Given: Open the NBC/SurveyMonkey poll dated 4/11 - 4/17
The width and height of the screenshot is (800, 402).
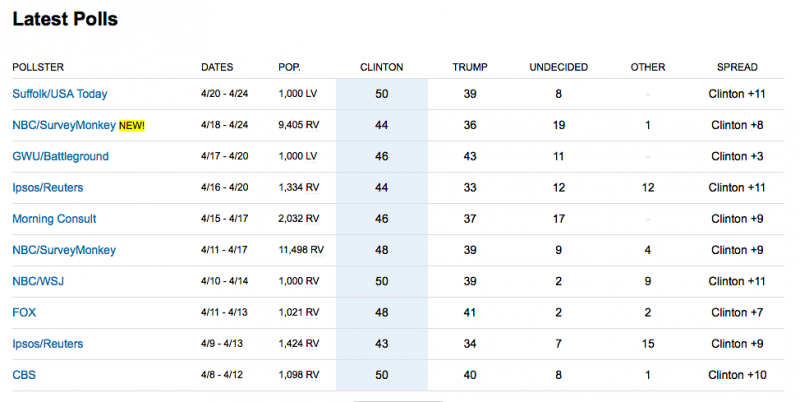Looking at the screenshot, I should pos(64,250).
